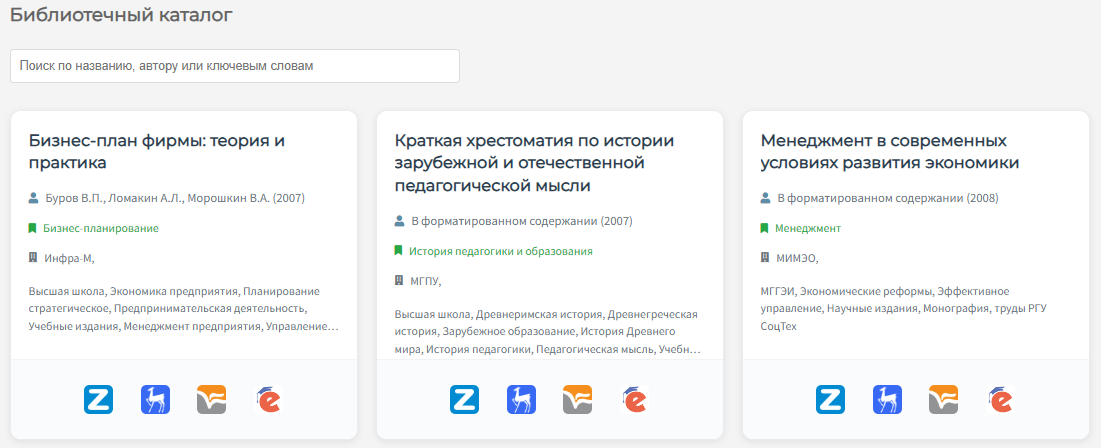The width and height of the screenshot is (1101, 448).
Task: Open the blue Z icon on the Краткая хрестоматия card
Action: point(465,400)
